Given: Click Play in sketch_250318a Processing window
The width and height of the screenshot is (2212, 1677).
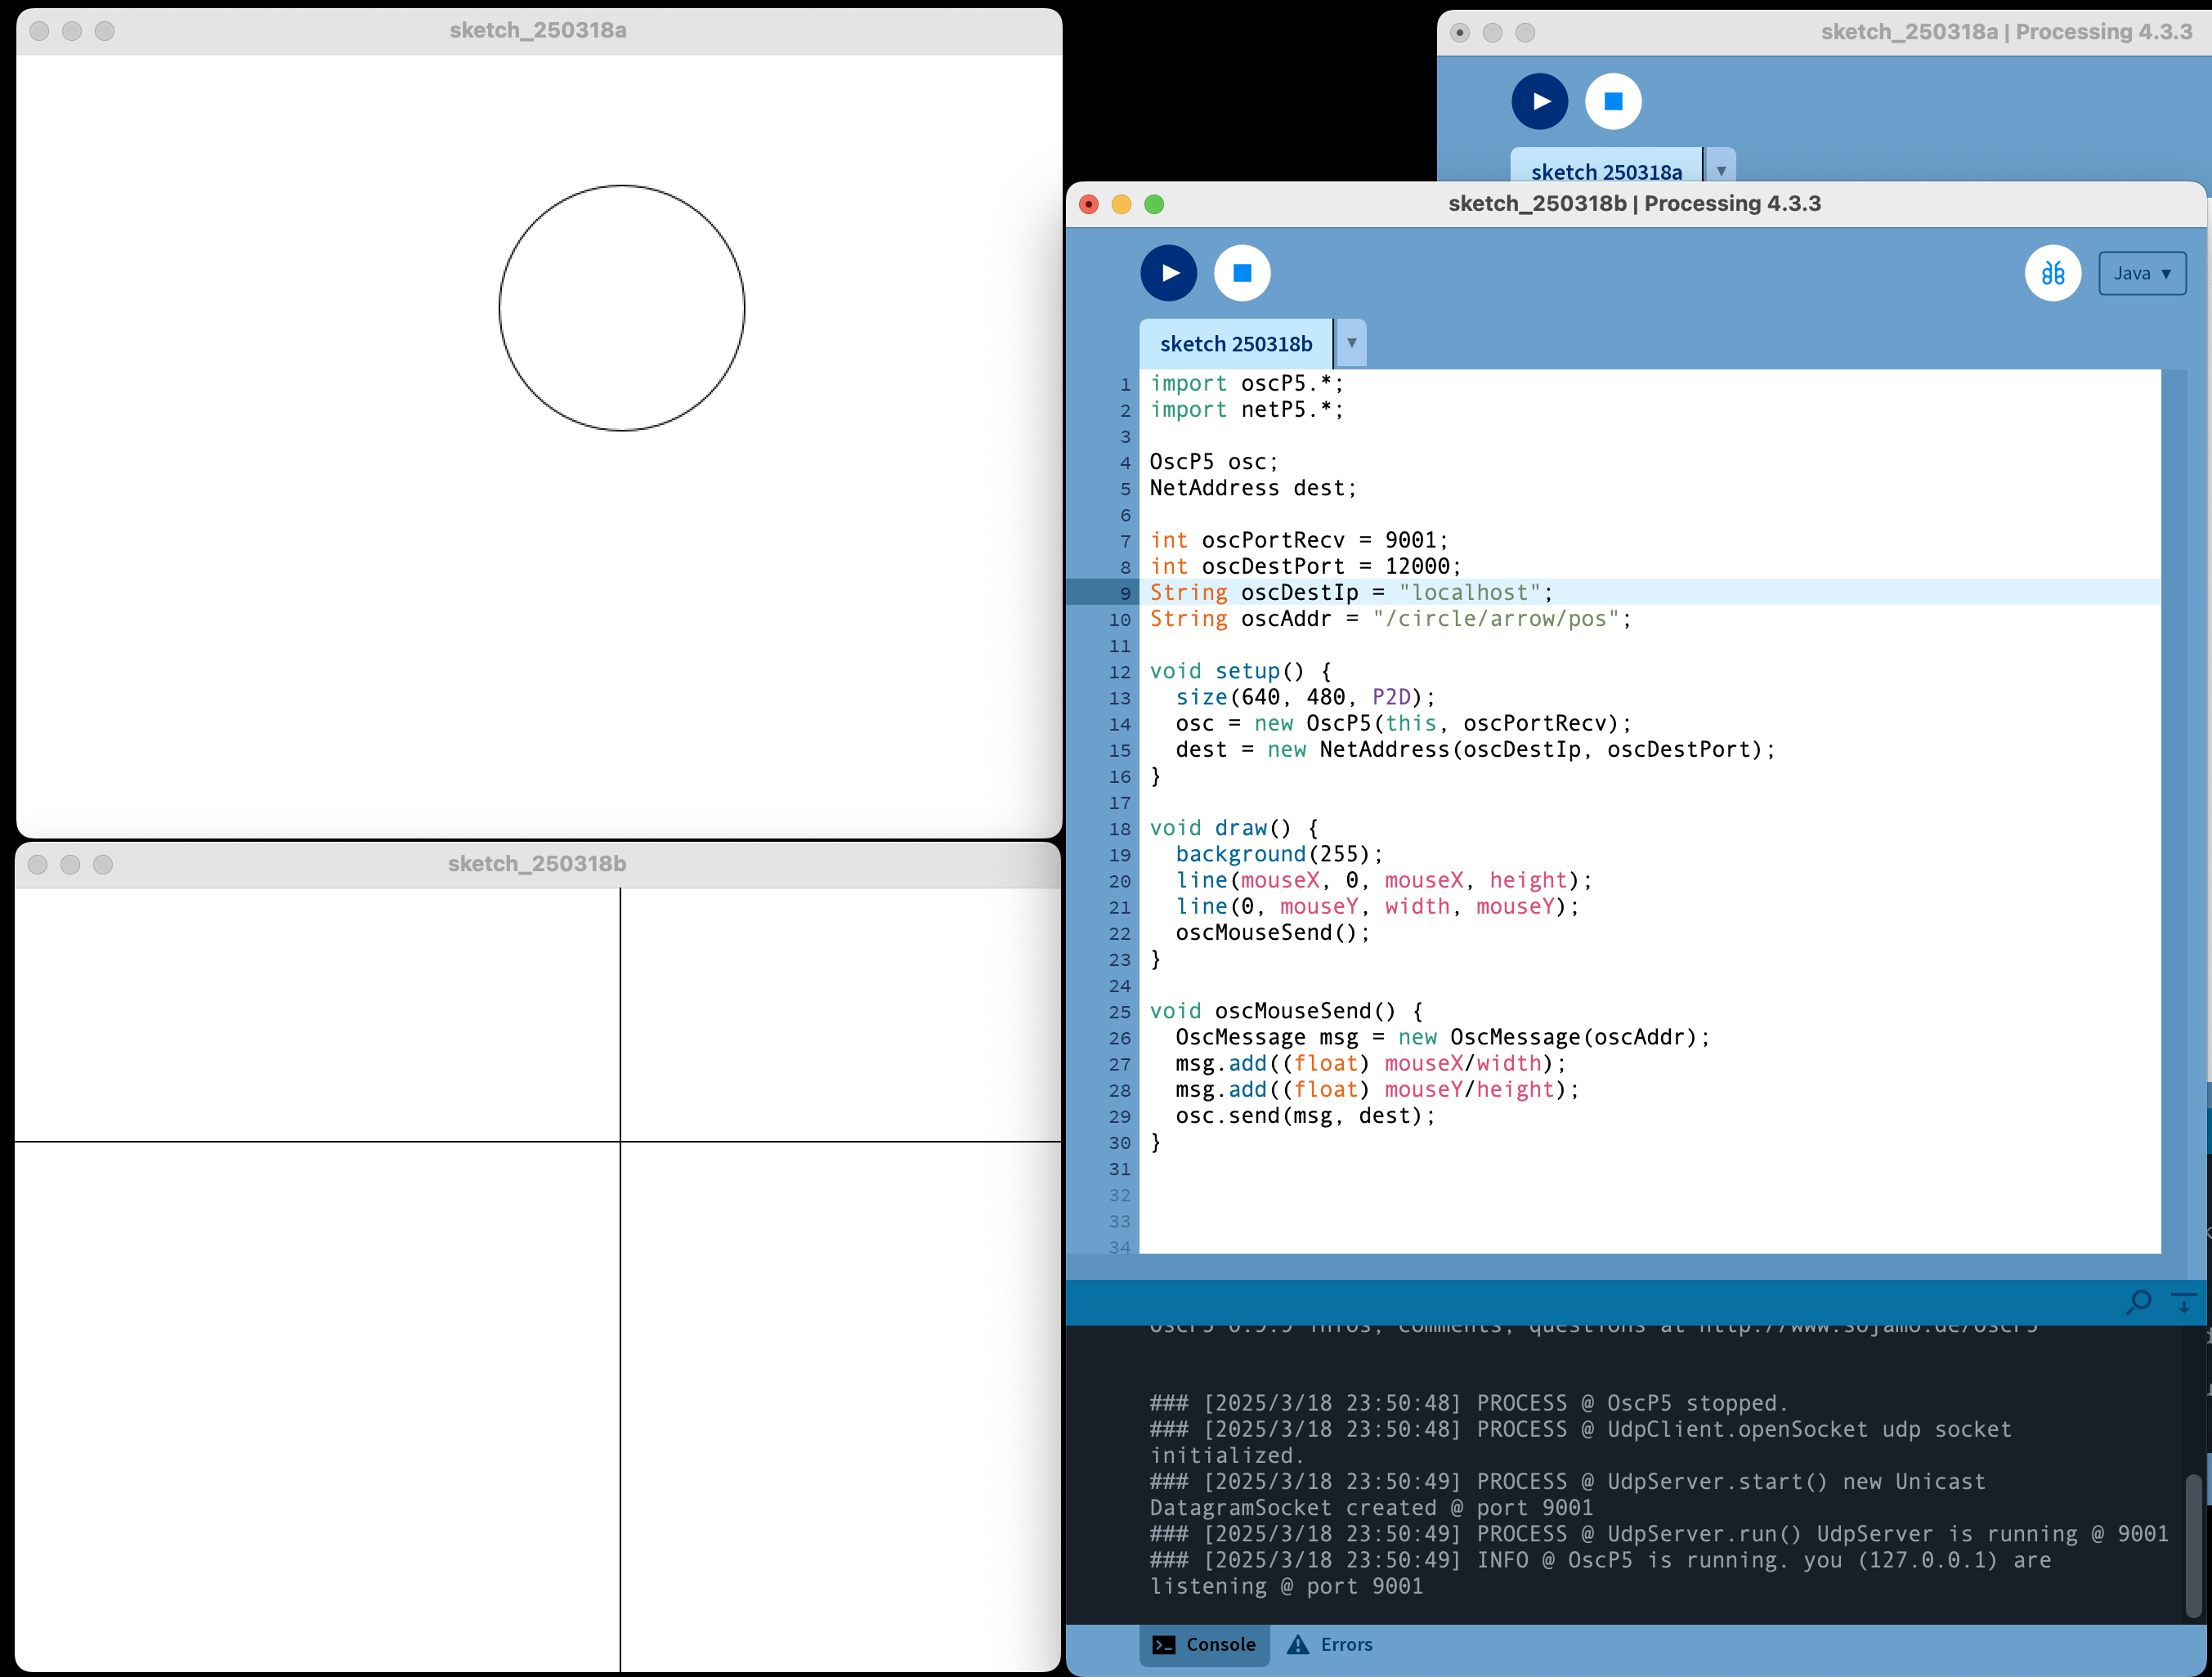Looking at the screenshot, I should tap(1539, 101).
